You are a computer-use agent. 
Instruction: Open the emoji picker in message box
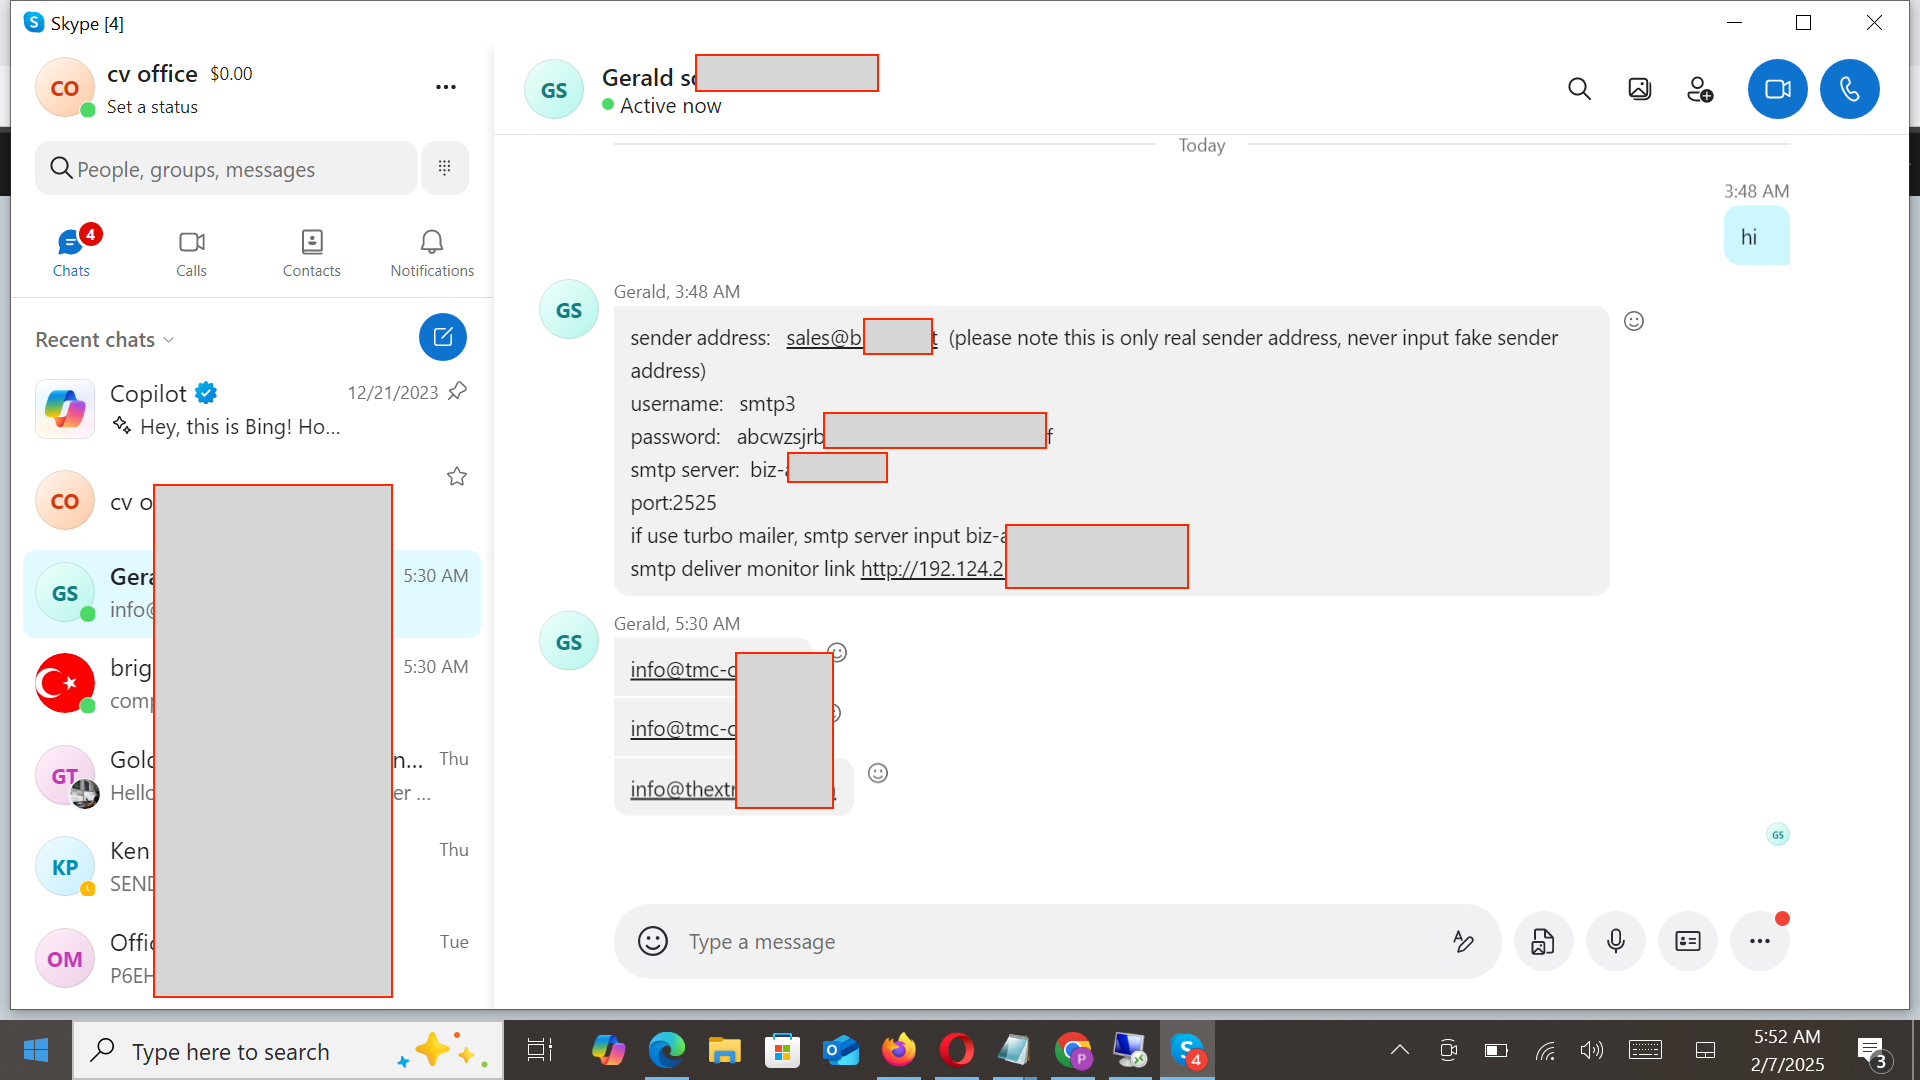(653, 941)
